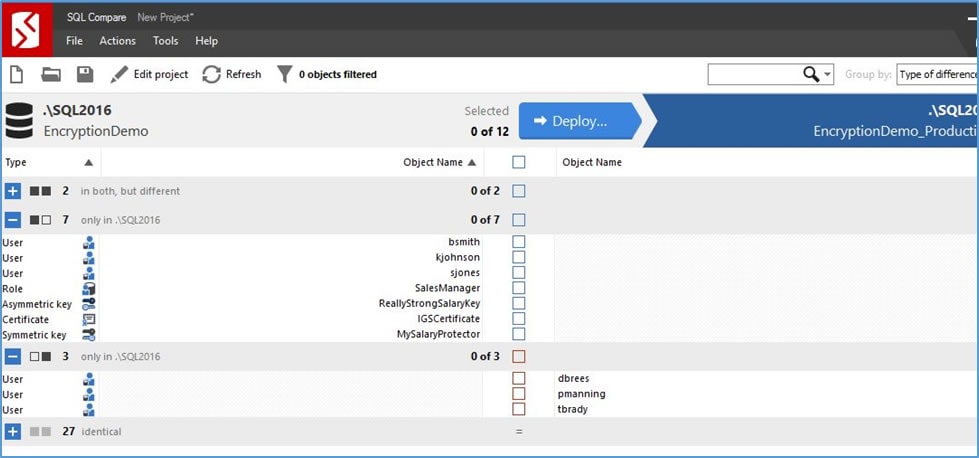The height and width of the screenshot is (458, 979).
Task: Click the search magnifying glass icon
Action: click(811, 74)
